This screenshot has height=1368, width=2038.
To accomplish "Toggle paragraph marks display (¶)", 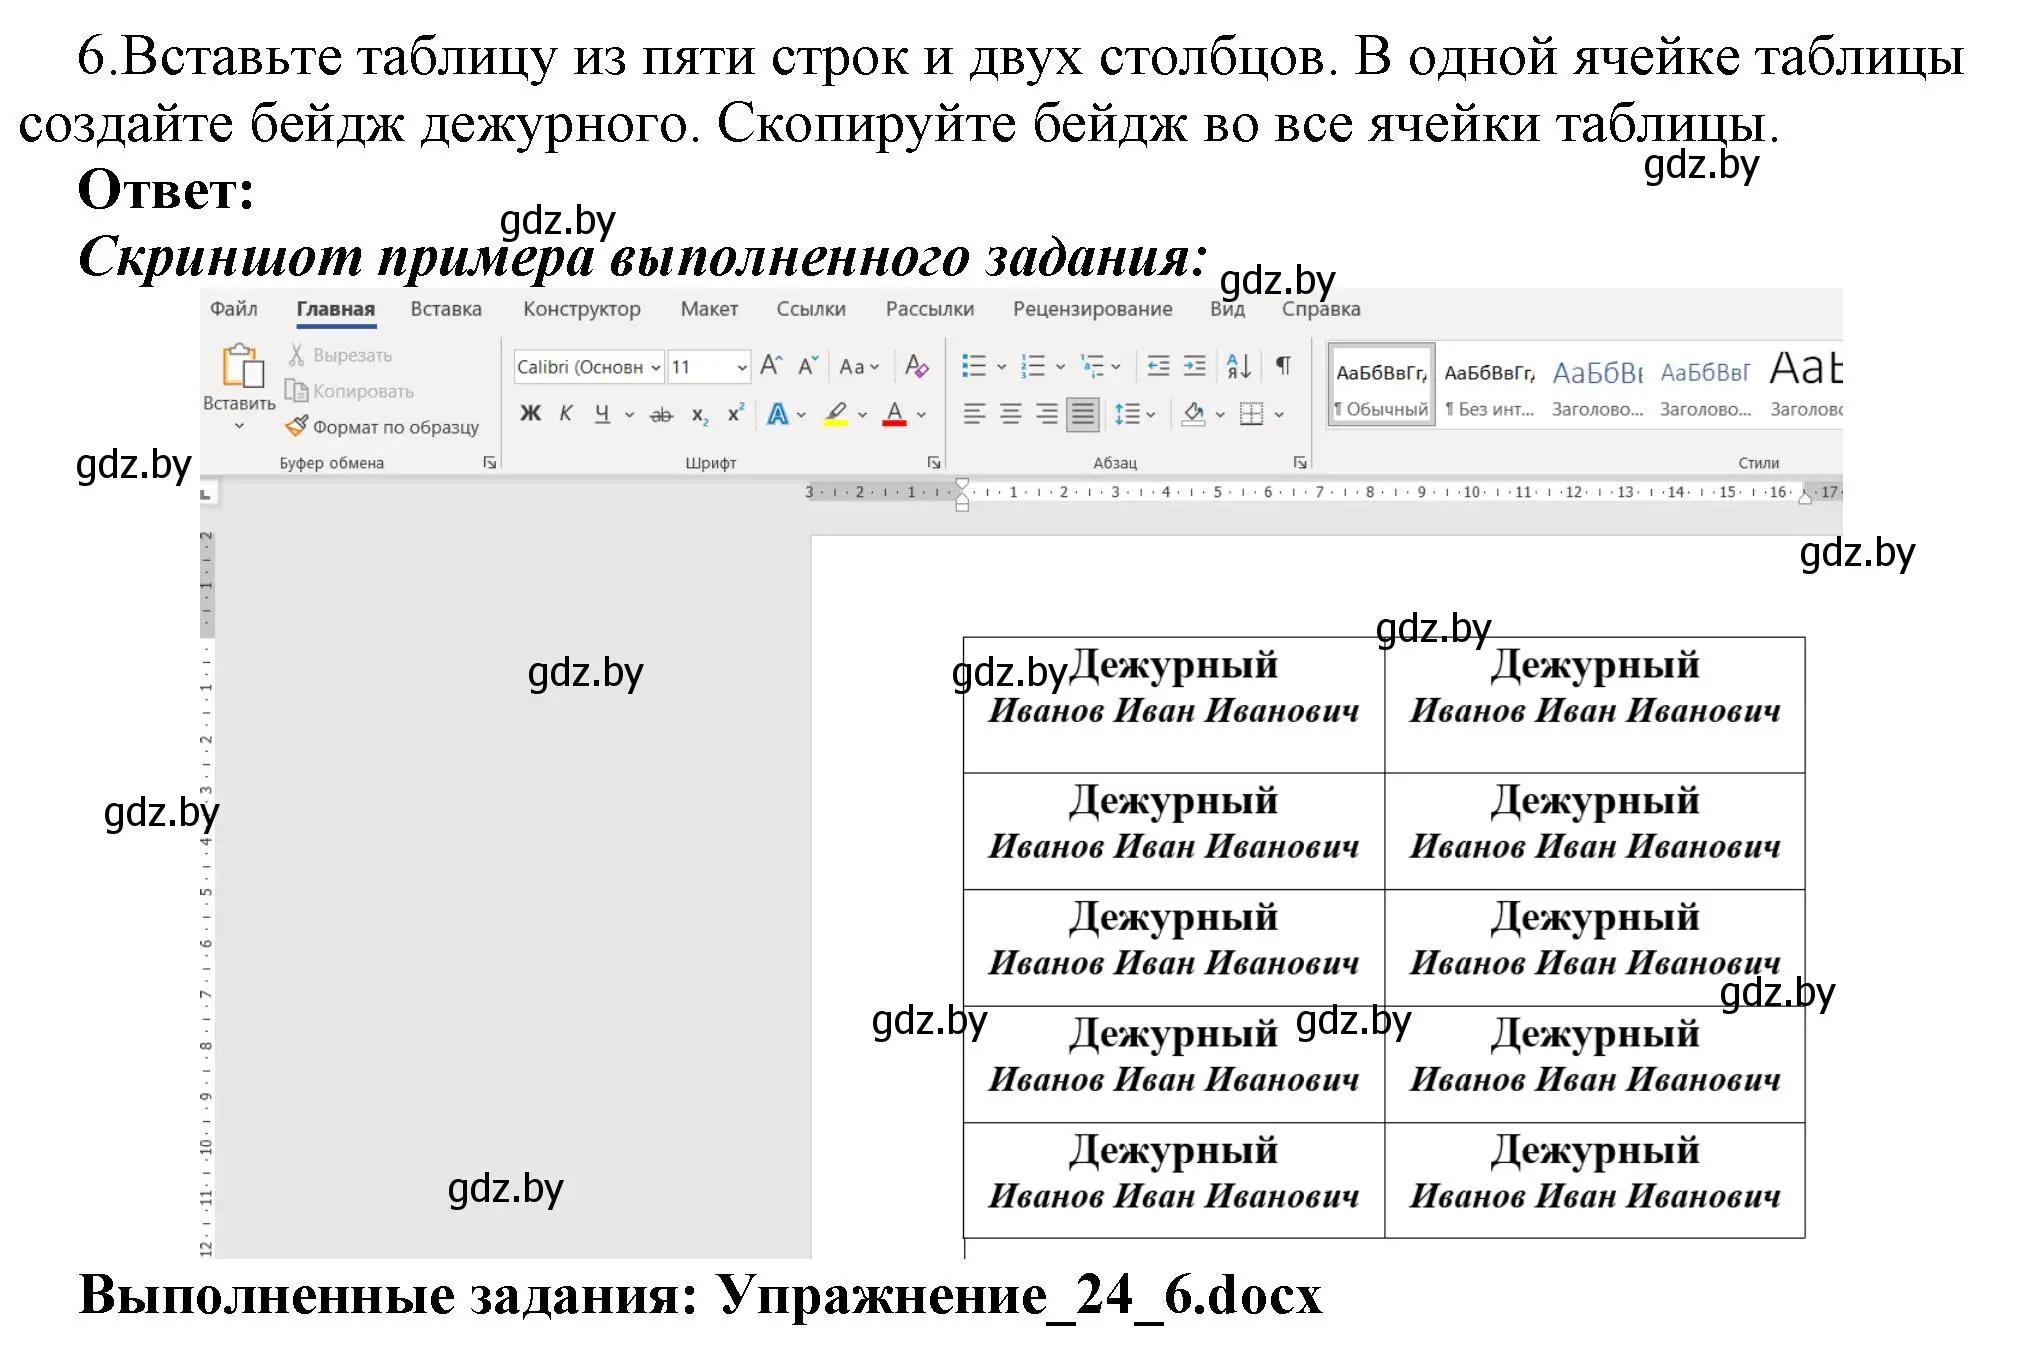I will pos(1283,366).
